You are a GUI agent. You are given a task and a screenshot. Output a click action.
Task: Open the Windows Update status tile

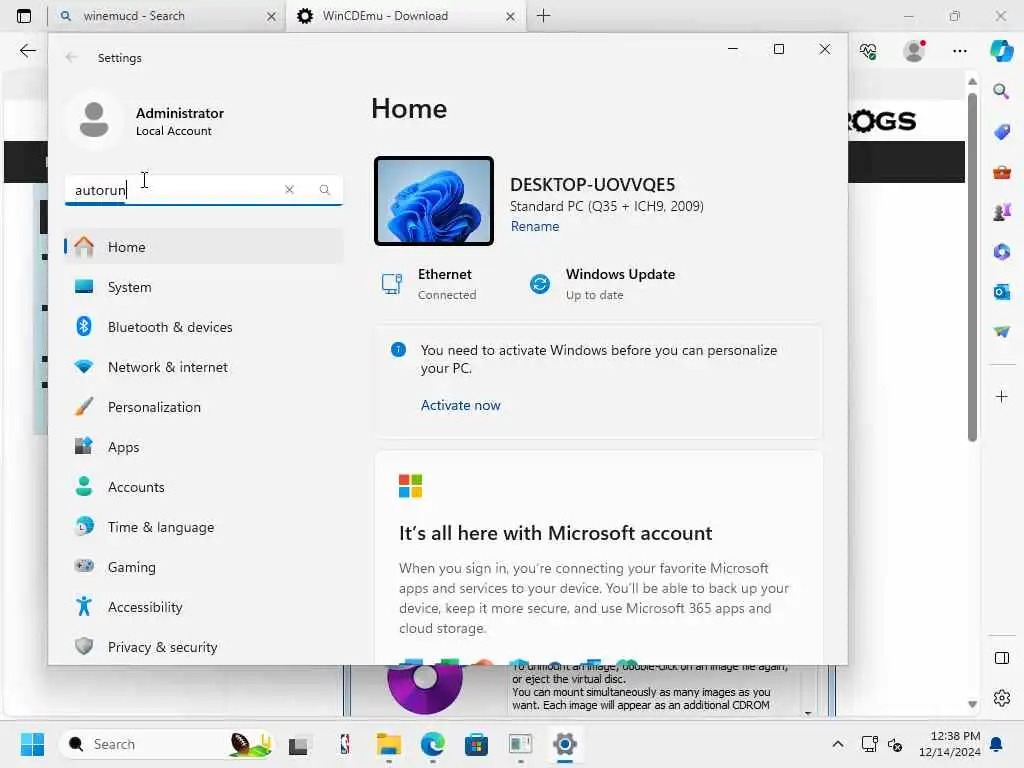602,284
